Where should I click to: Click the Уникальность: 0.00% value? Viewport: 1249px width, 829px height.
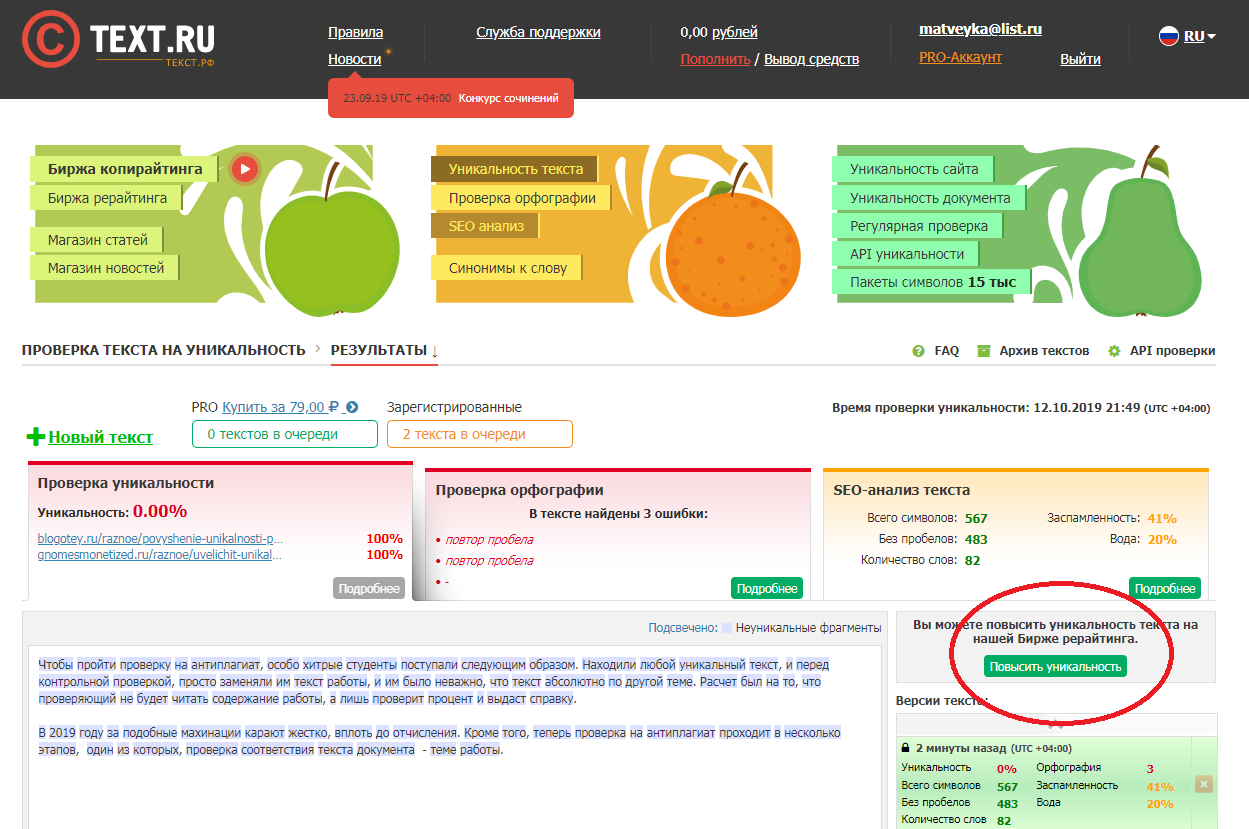pos(160,511)
